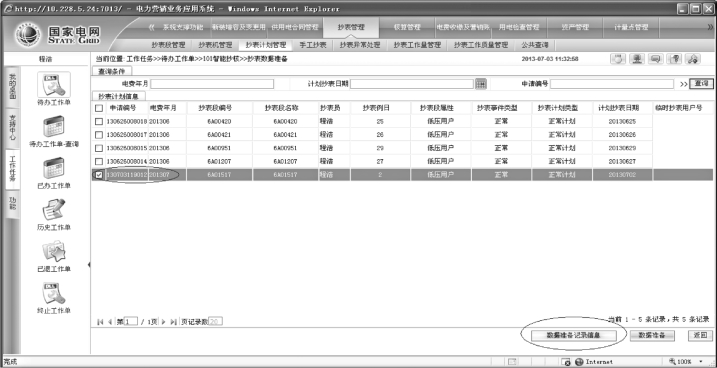
Task: Click the 数据准备 button
Action: (x=653, y=335)
